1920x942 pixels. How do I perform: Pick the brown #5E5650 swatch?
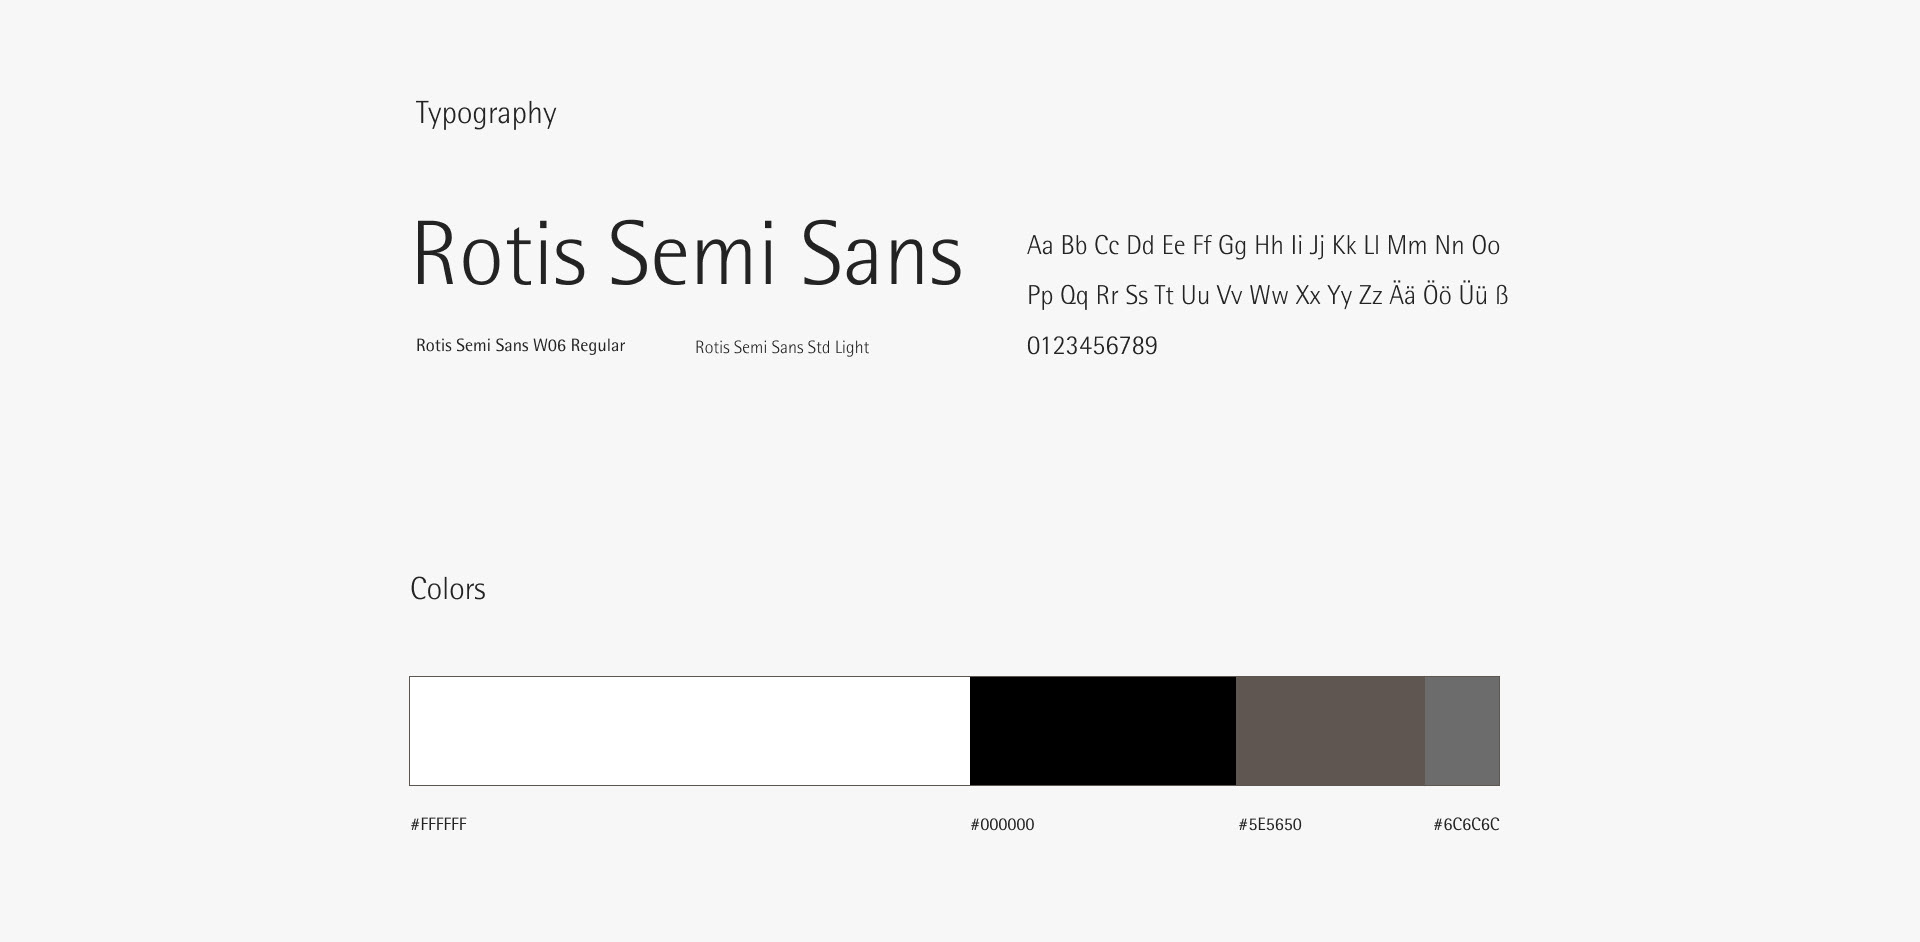point(1330,731)
